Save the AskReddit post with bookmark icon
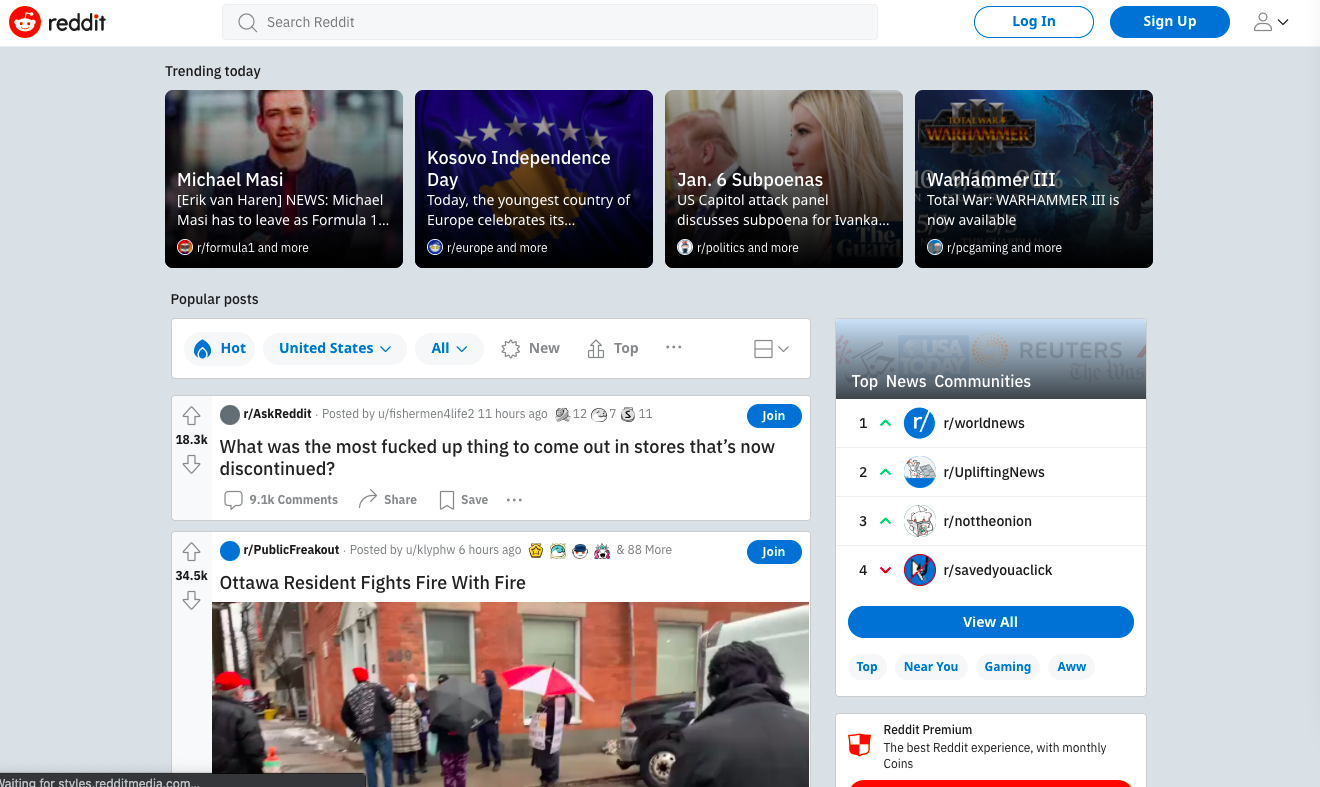 [464, 500]
